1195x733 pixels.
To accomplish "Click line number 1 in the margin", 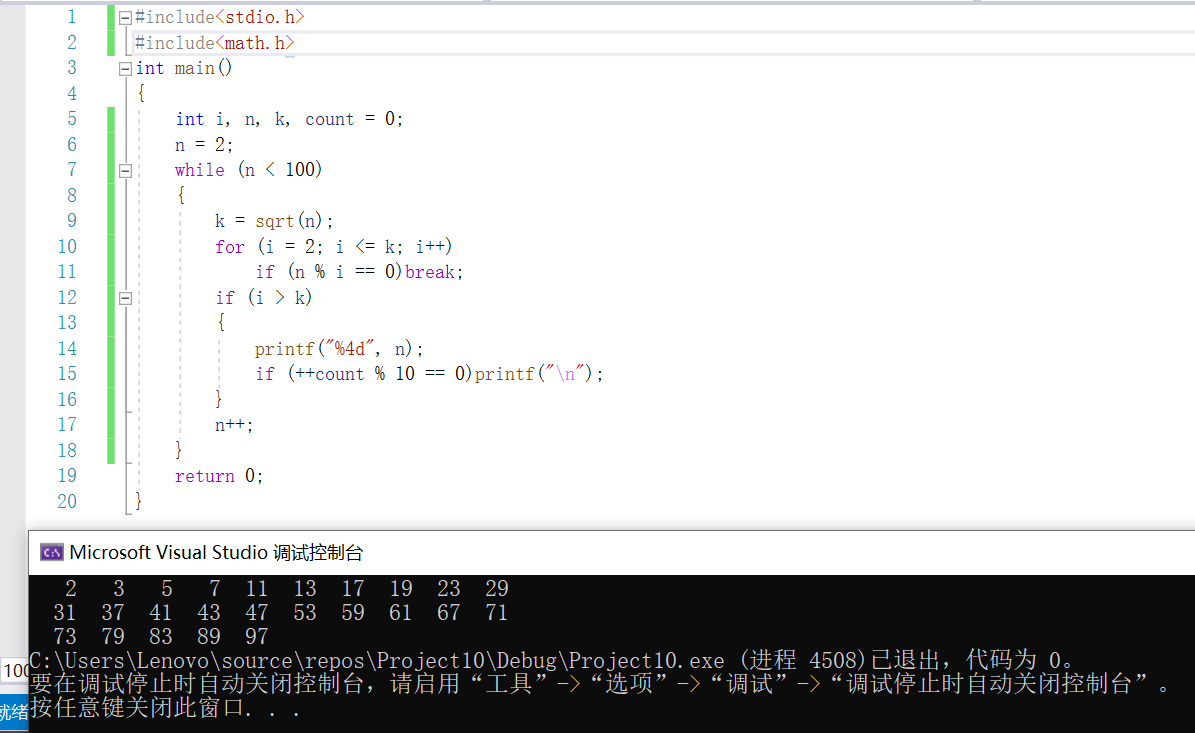I will (x=72, y=17).
